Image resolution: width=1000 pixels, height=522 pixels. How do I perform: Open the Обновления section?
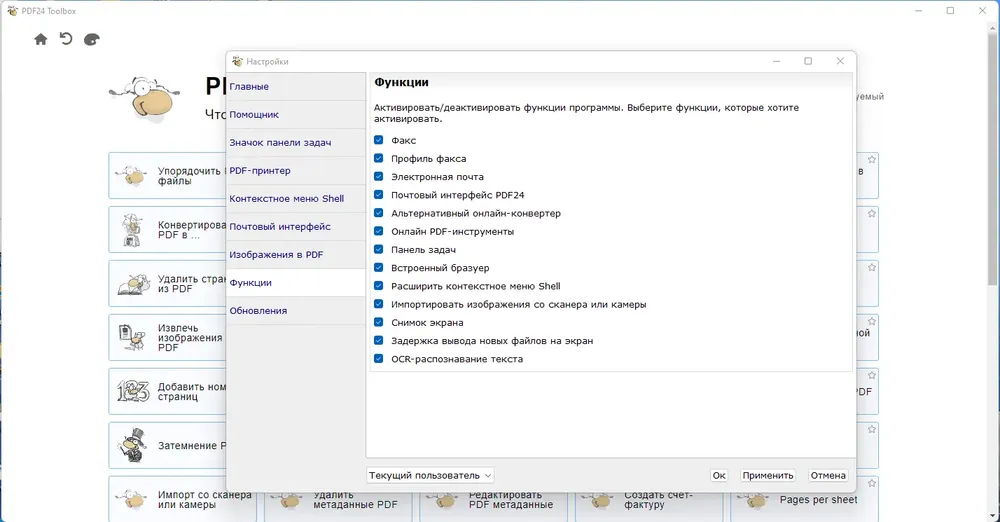(296, 311)
